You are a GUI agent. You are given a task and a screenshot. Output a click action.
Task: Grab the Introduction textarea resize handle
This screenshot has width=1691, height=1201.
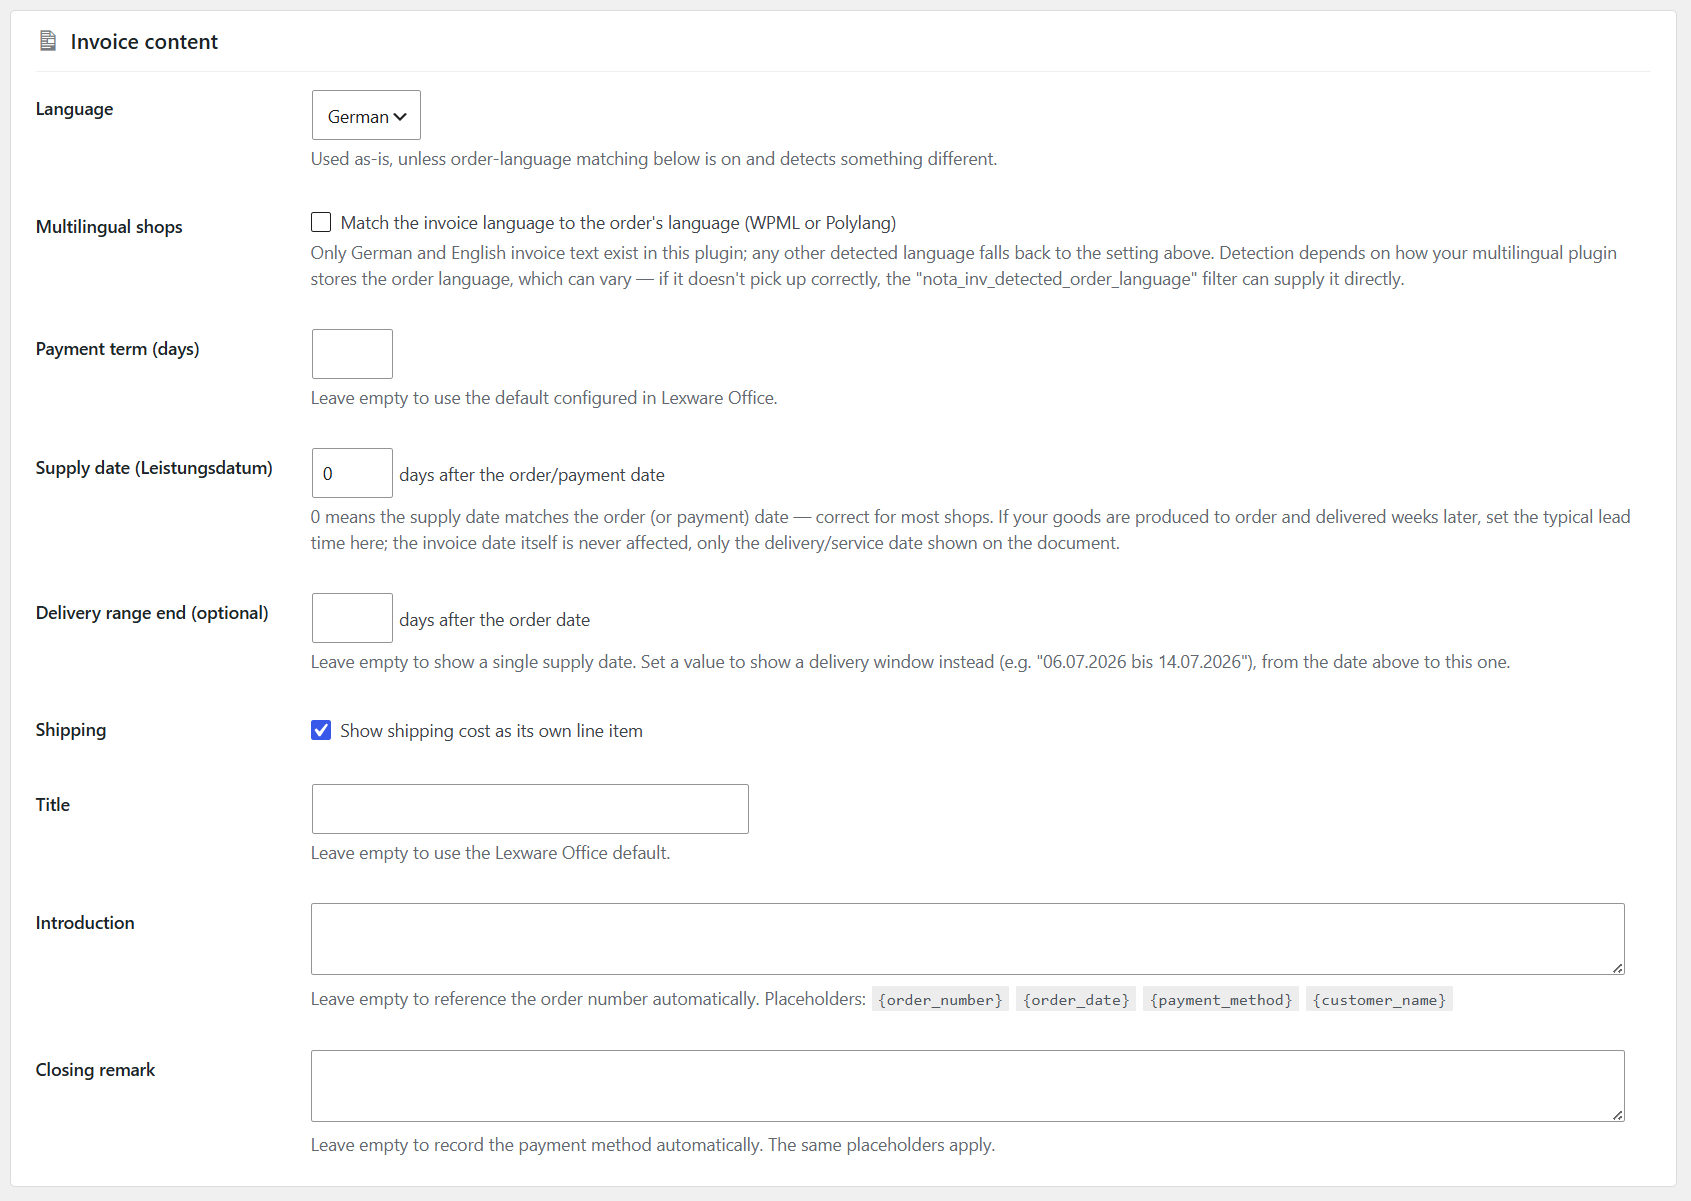(1617, 967)
